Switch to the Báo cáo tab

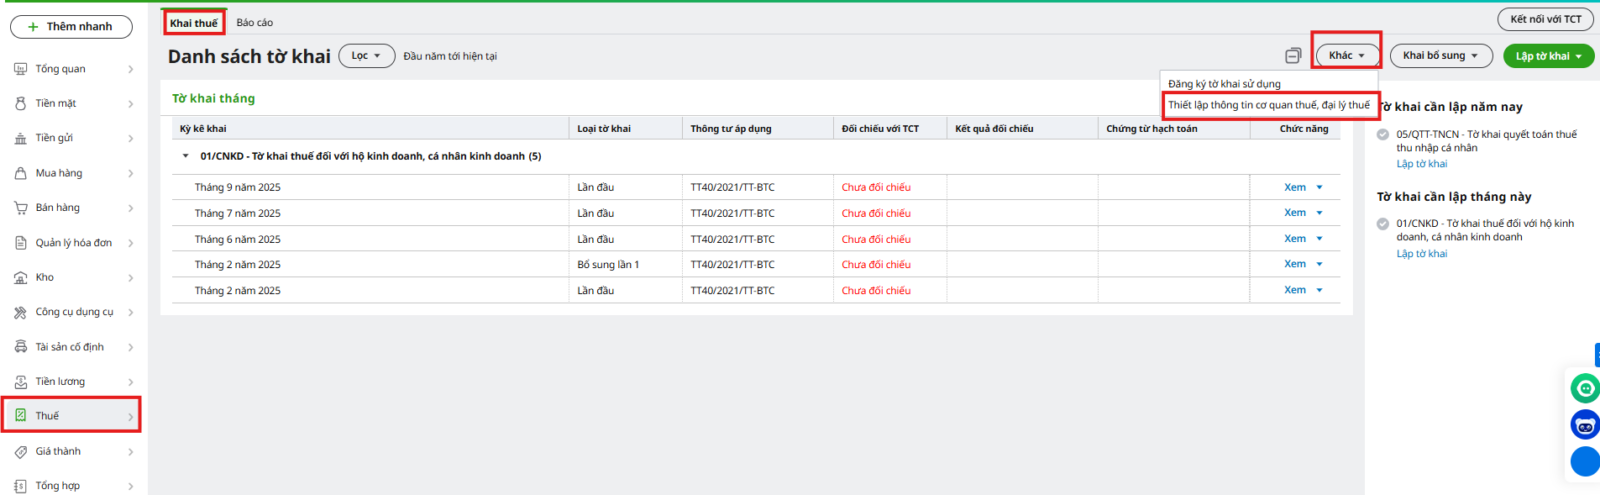[x=254, y=22]
